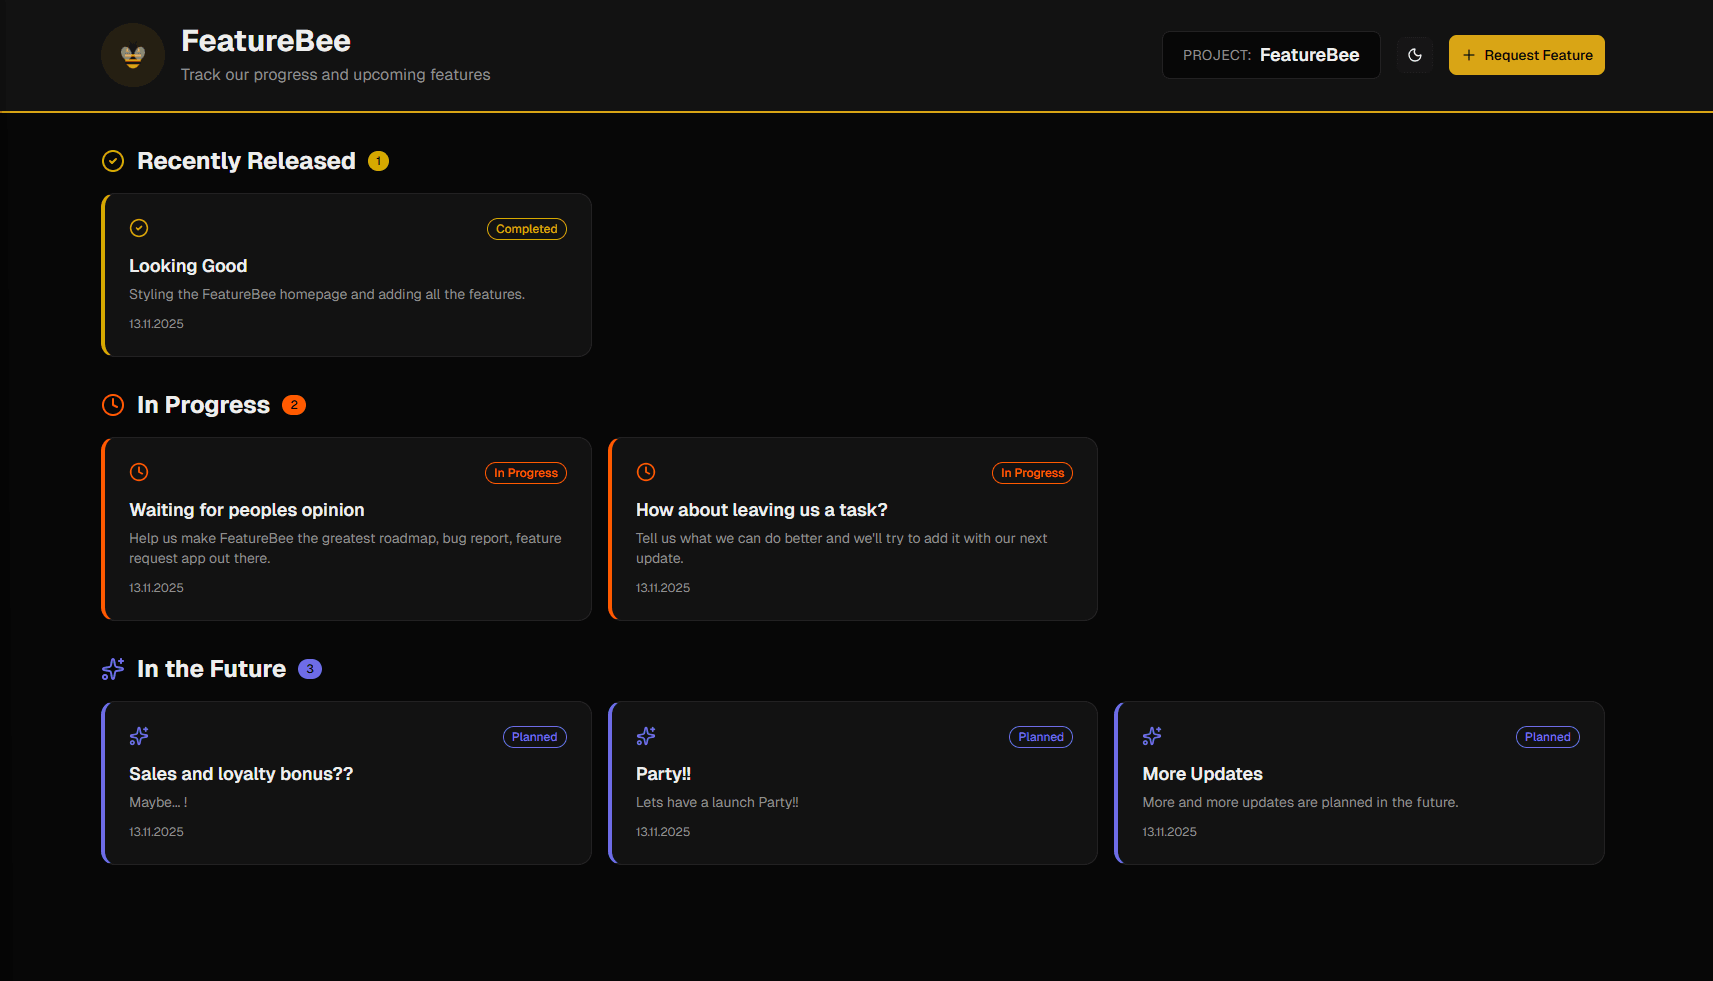This screenshot has width=1713, height=981.
Task: Click the sparkles icon on the Party!! card
Action: click(x=645, y=736)
